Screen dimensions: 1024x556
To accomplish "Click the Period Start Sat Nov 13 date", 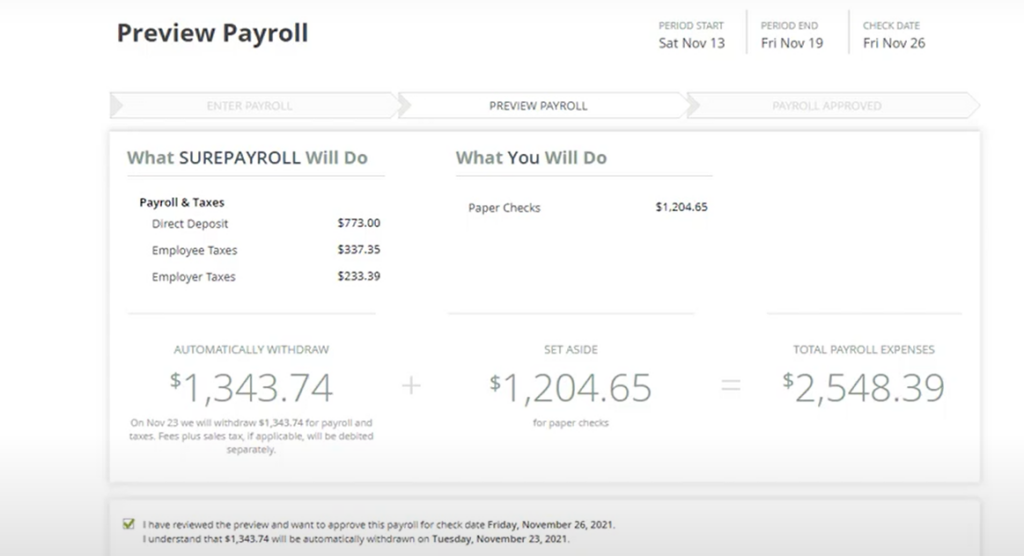I will click(692, 43).
